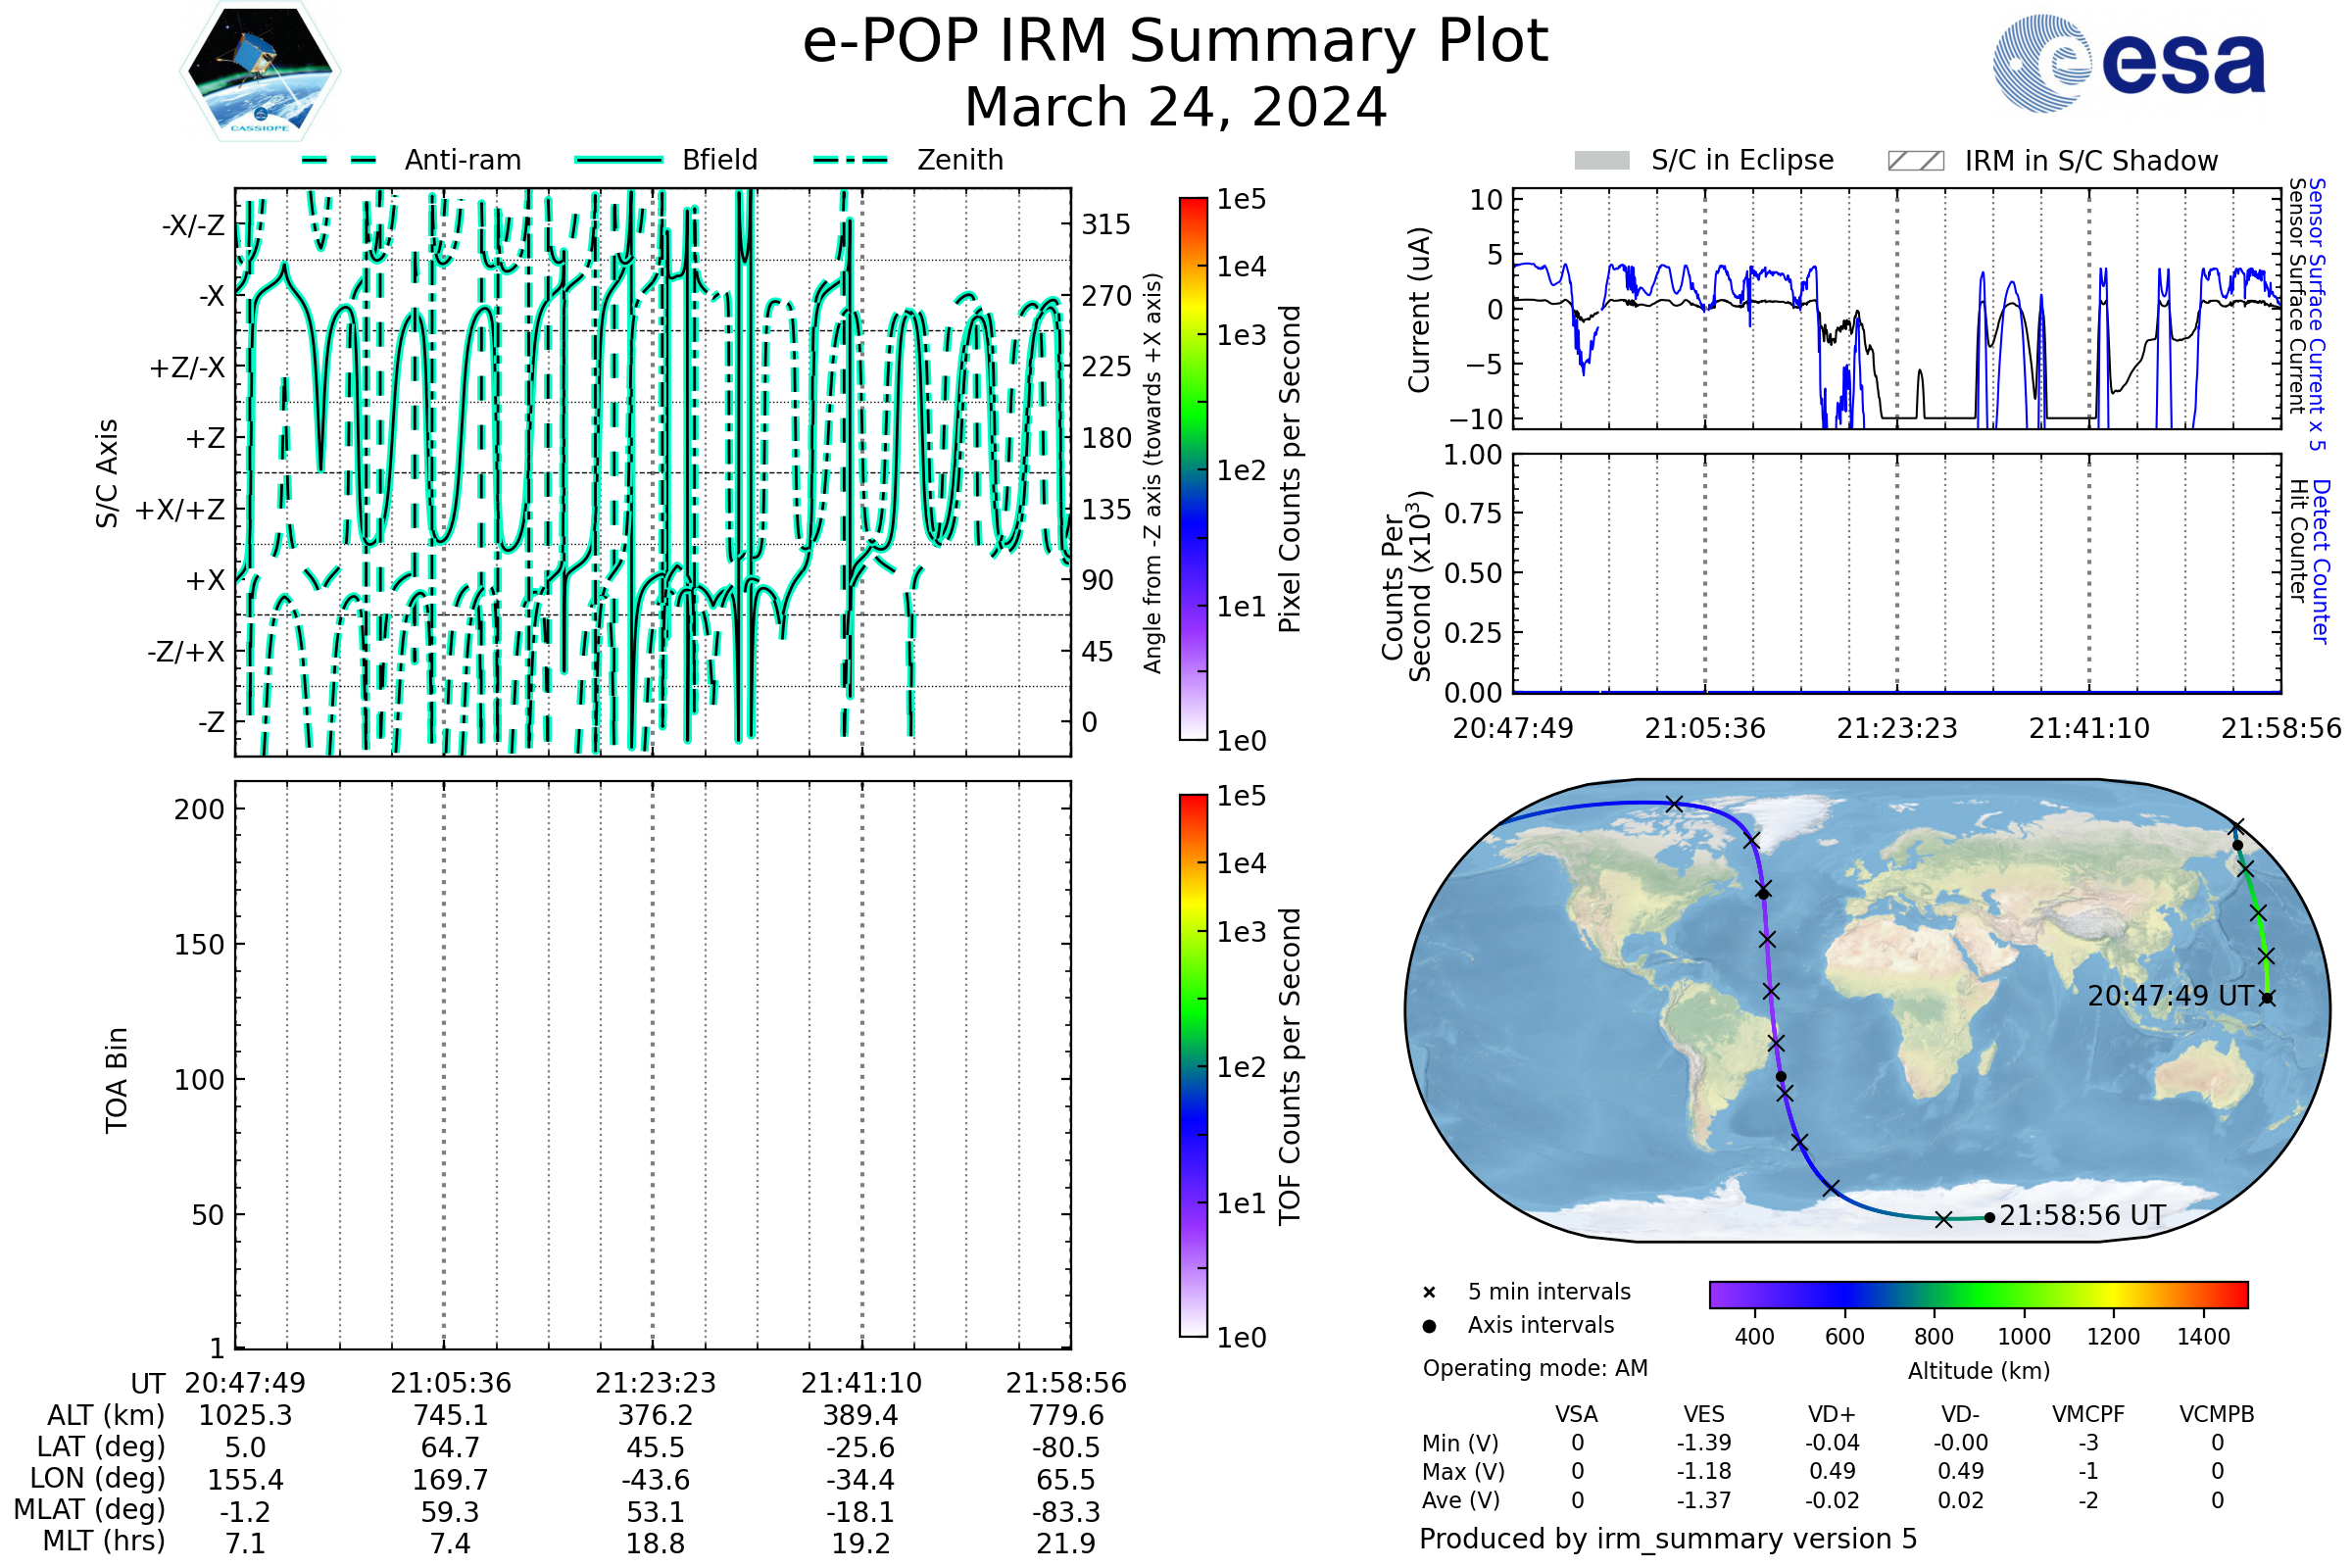Screen dimensions: 2352x1568
Task: Click the Anti-ram dashed line legend sample
Action: (339, 160)
